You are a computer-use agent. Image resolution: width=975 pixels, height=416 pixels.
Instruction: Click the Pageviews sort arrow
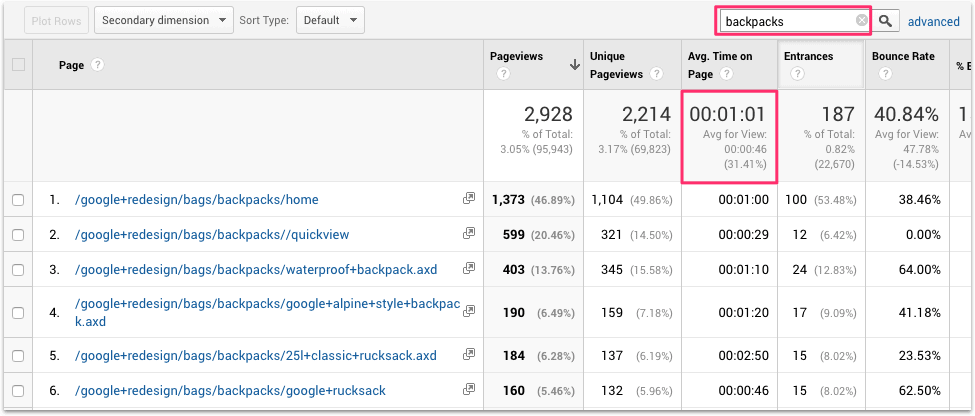574,65
